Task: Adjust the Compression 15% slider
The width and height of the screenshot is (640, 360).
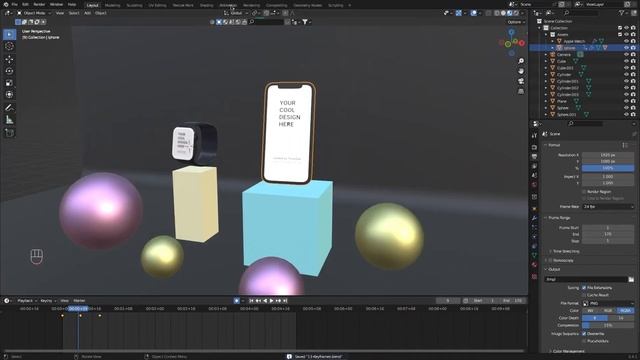Action: pyautogui.click(x=608, y=325)
